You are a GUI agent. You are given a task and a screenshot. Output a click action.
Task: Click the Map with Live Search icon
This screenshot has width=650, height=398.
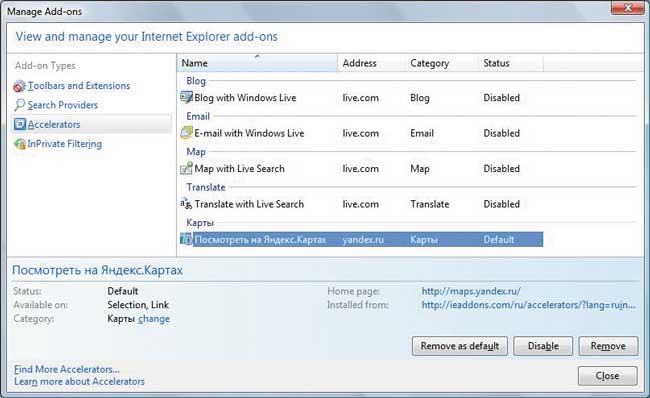187,168
